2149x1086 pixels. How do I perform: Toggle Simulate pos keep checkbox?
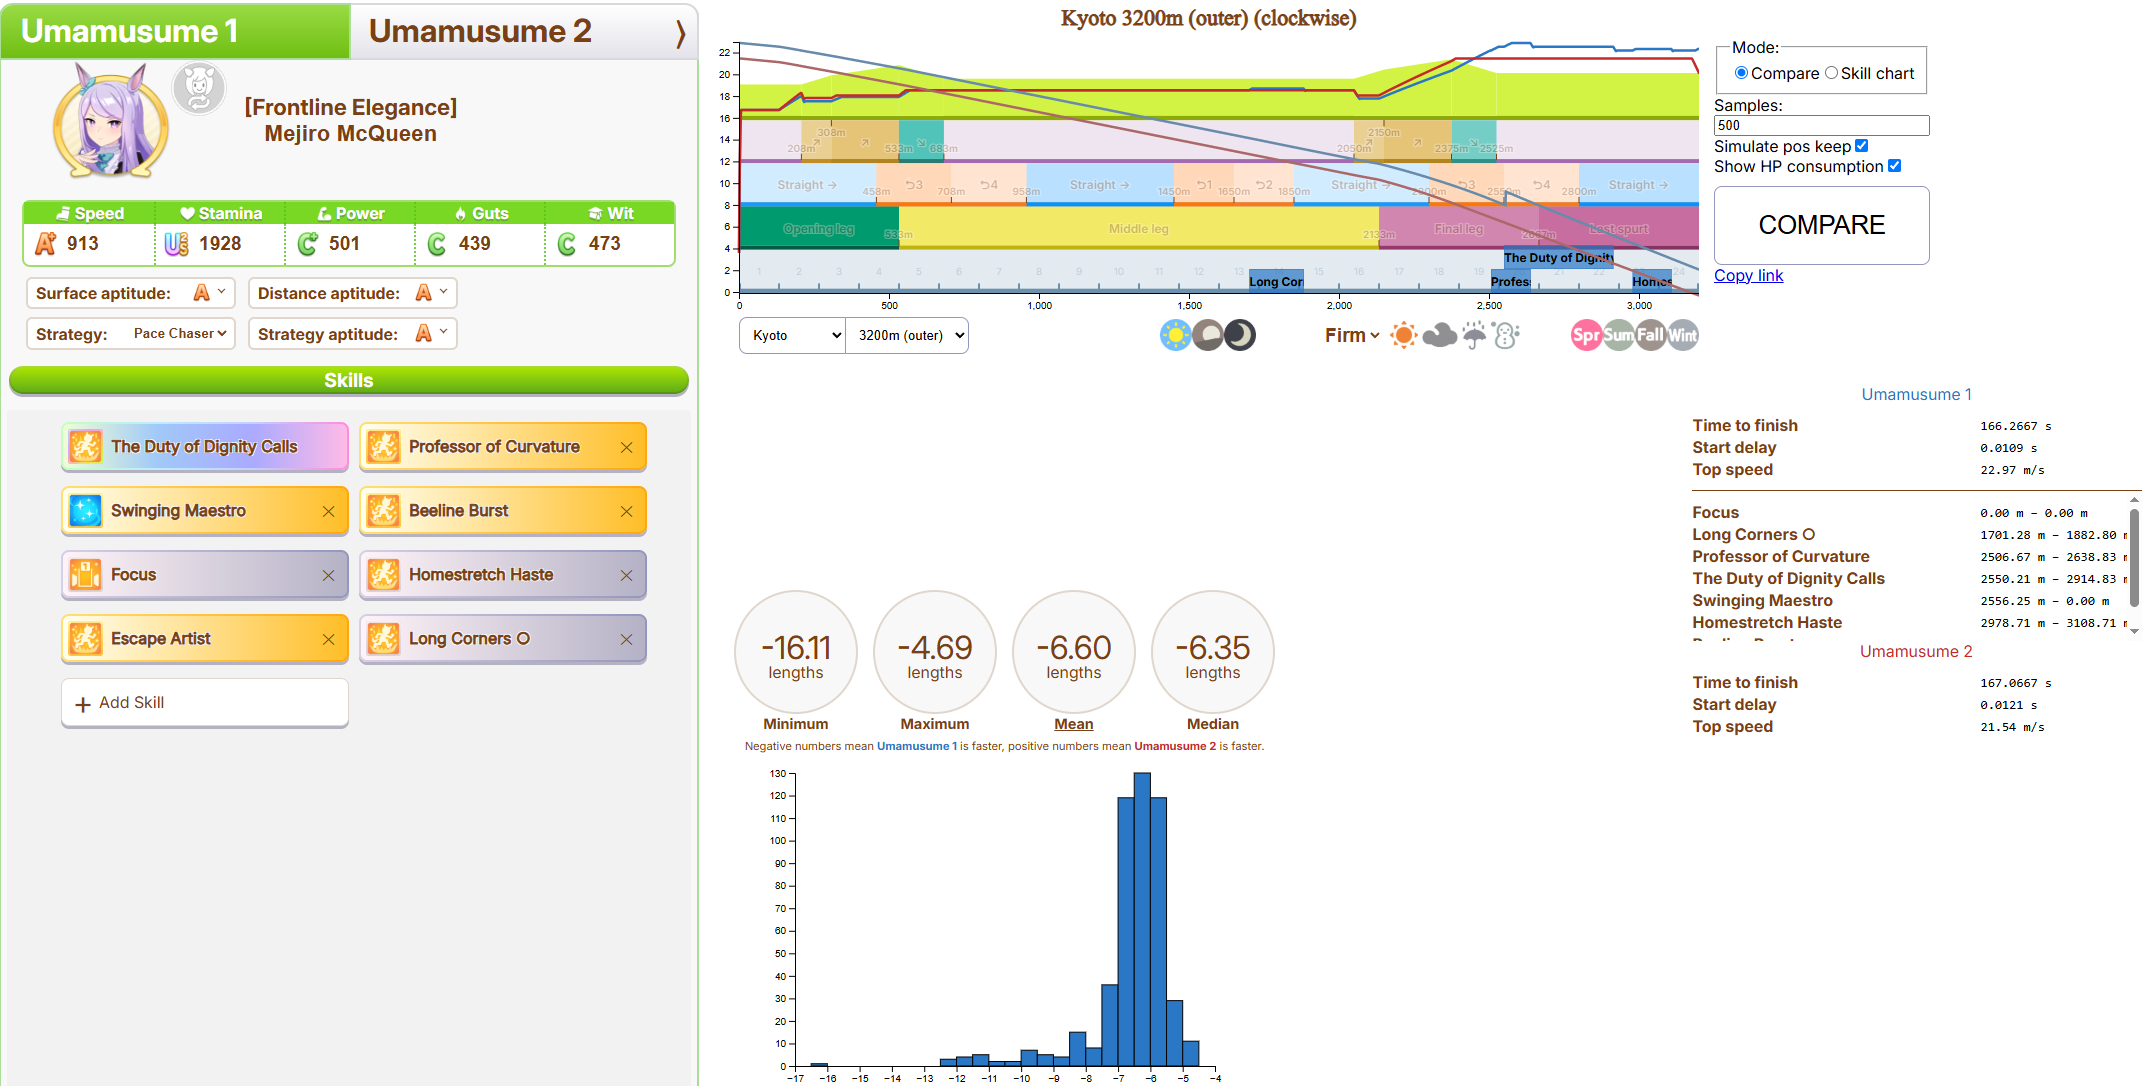tap(1861, 146)
